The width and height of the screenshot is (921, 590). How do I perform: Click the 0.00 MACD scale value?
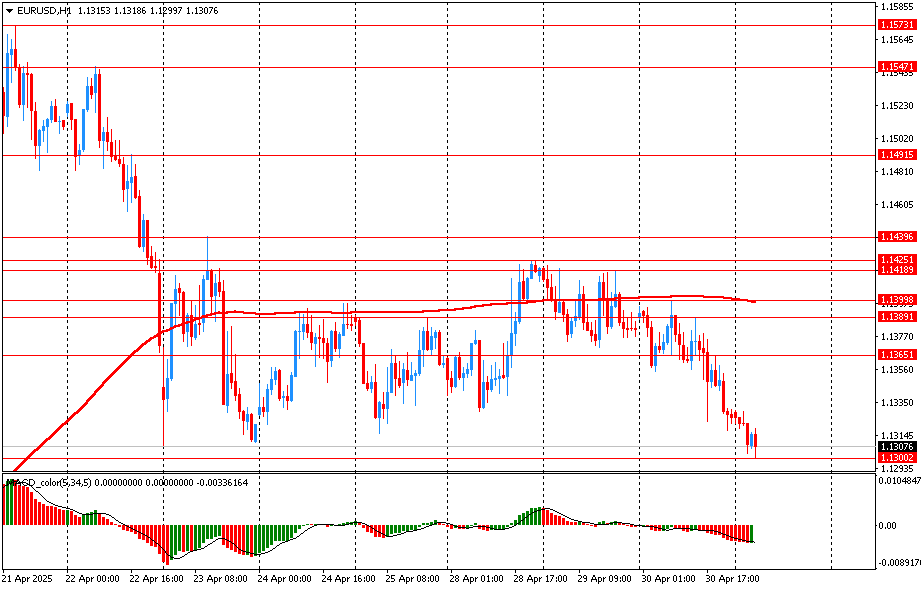889,525
